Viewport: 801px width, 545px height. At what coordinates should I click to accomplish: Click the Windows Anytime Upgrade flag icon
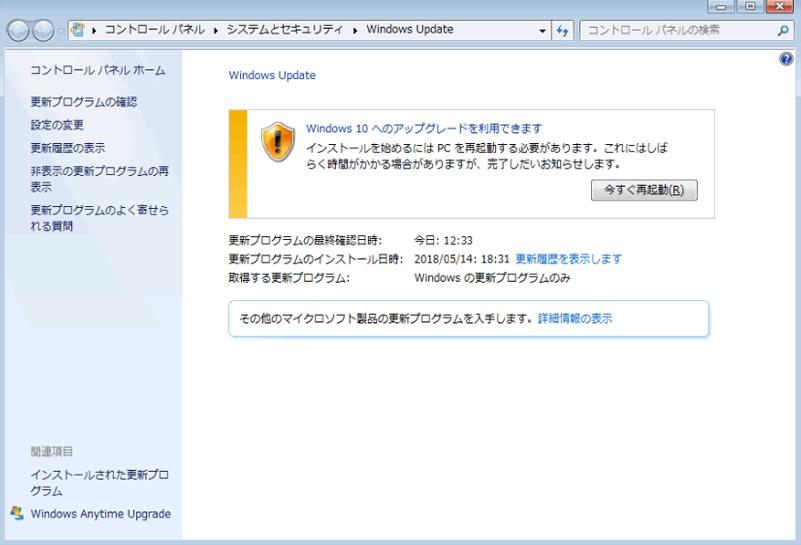17,513
